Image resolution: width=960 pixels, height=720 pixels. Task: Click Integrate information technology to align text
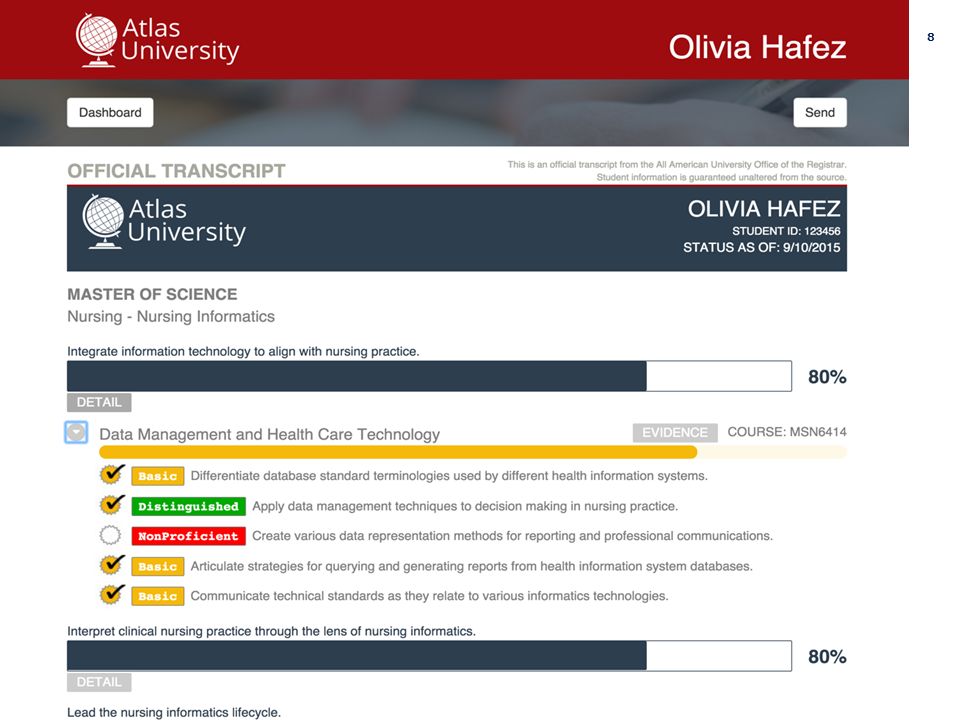[x=243, y=351]
